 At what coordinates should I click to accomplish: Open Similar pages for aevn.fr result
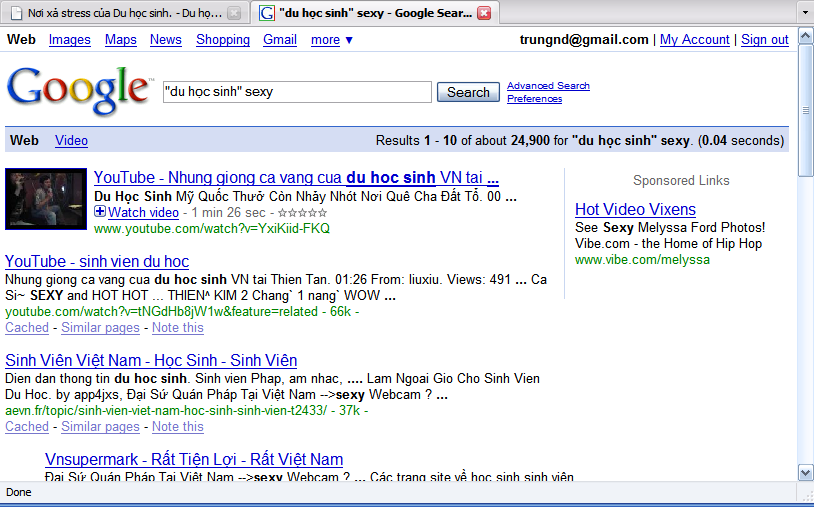click(100, 427)
